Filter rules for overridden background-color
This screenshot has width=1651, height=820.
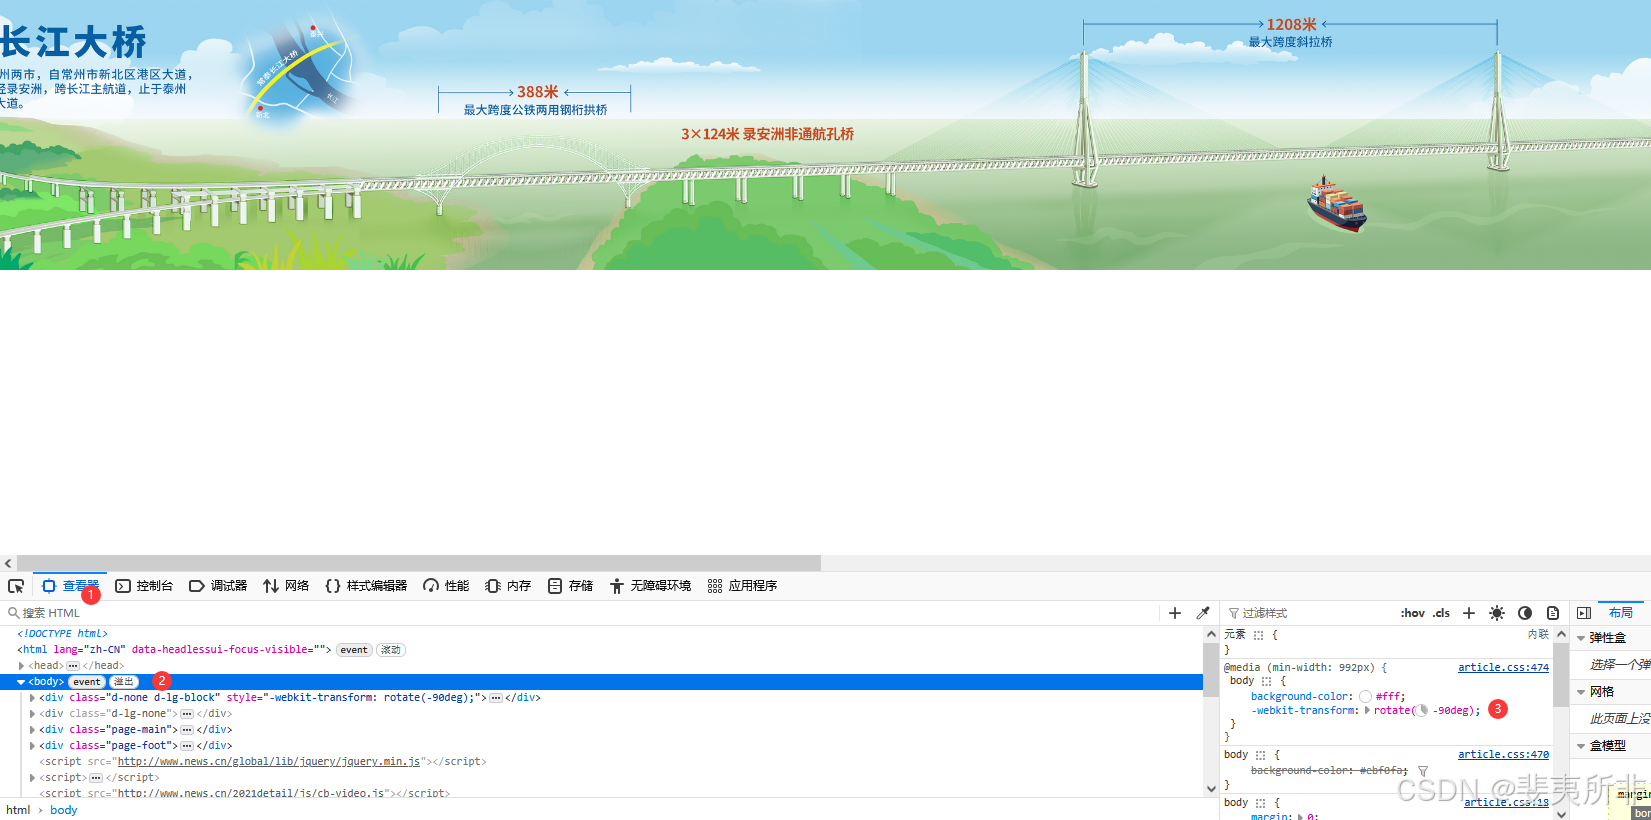pyautogui.click(x=1422, y=771)
